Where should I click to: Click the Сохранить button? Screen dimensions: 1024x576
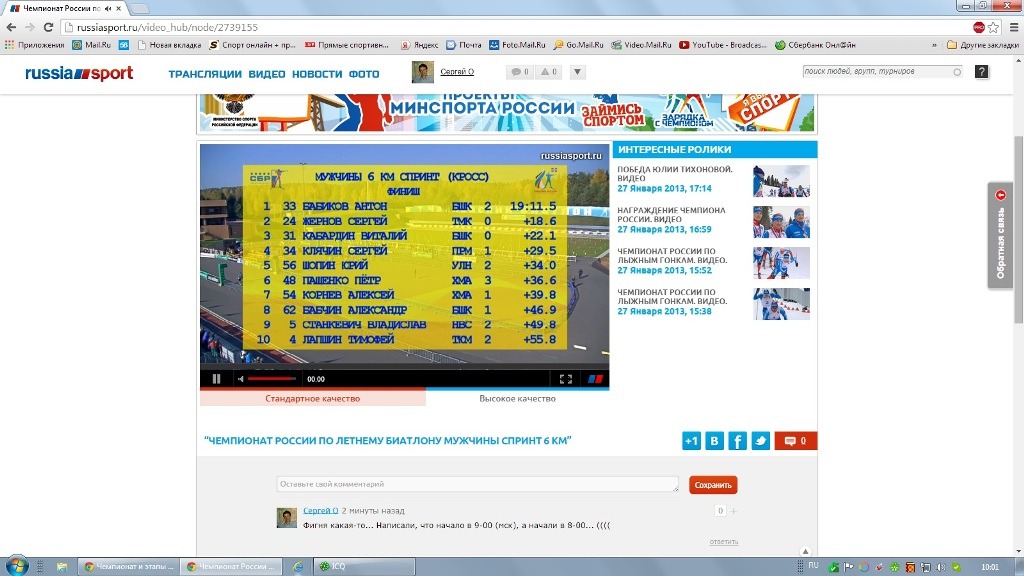(x=713, y=485)
